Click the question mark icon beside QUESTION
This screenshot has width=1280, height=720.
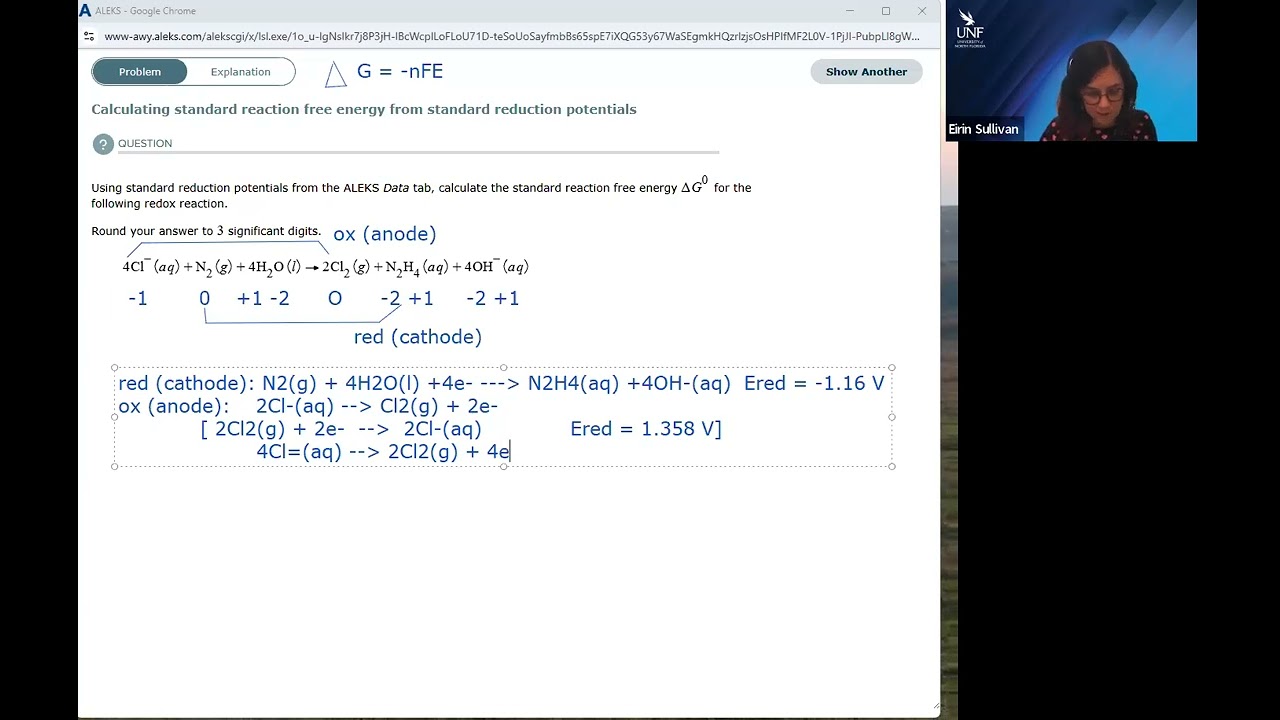(x=103, y=144)
